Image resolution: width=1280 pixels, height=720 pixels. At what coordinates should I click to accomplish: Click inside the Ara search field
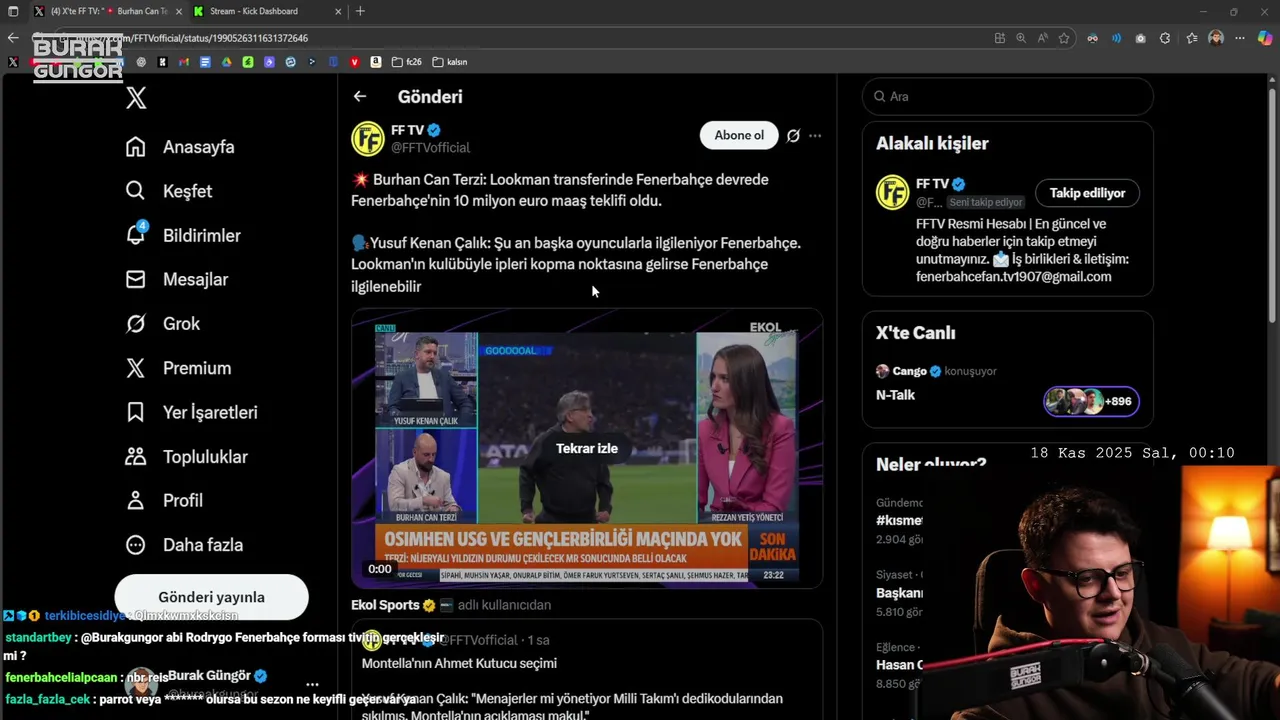[1008, 97]
